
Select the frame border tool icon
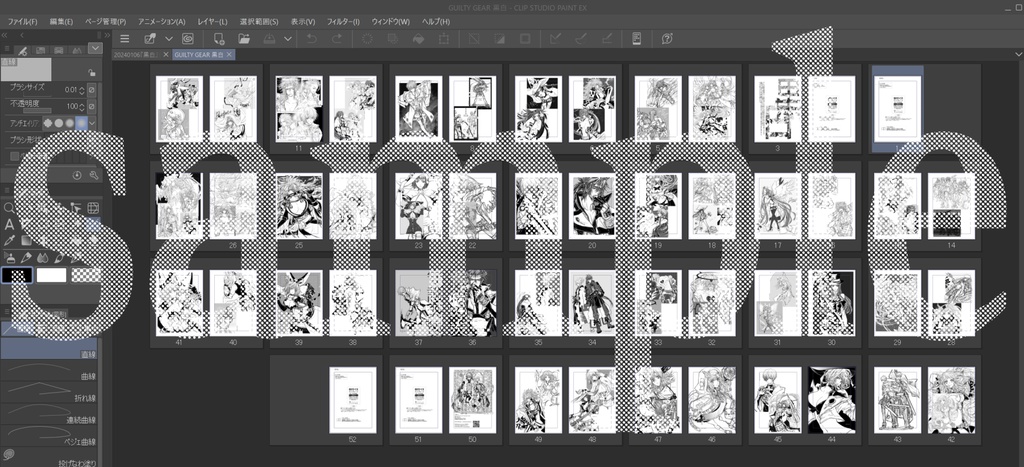93,208
